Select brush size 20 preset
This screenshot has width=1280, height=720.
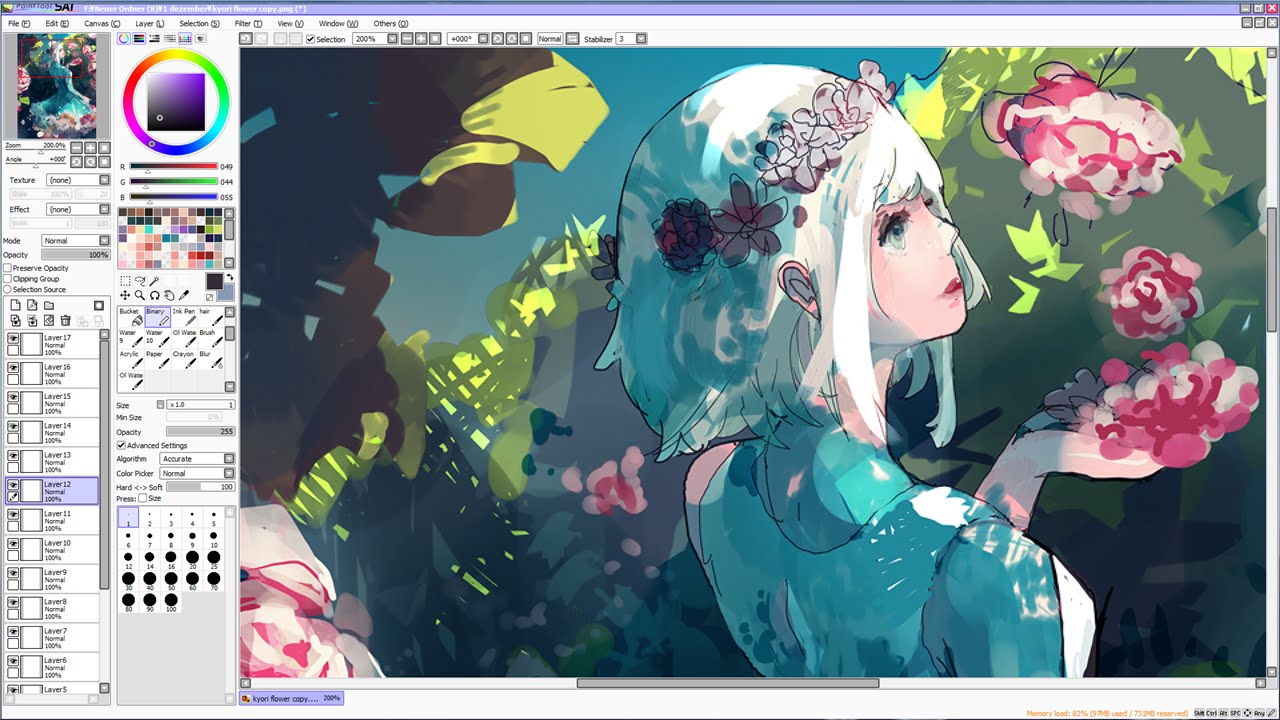(x=192, y=559)
